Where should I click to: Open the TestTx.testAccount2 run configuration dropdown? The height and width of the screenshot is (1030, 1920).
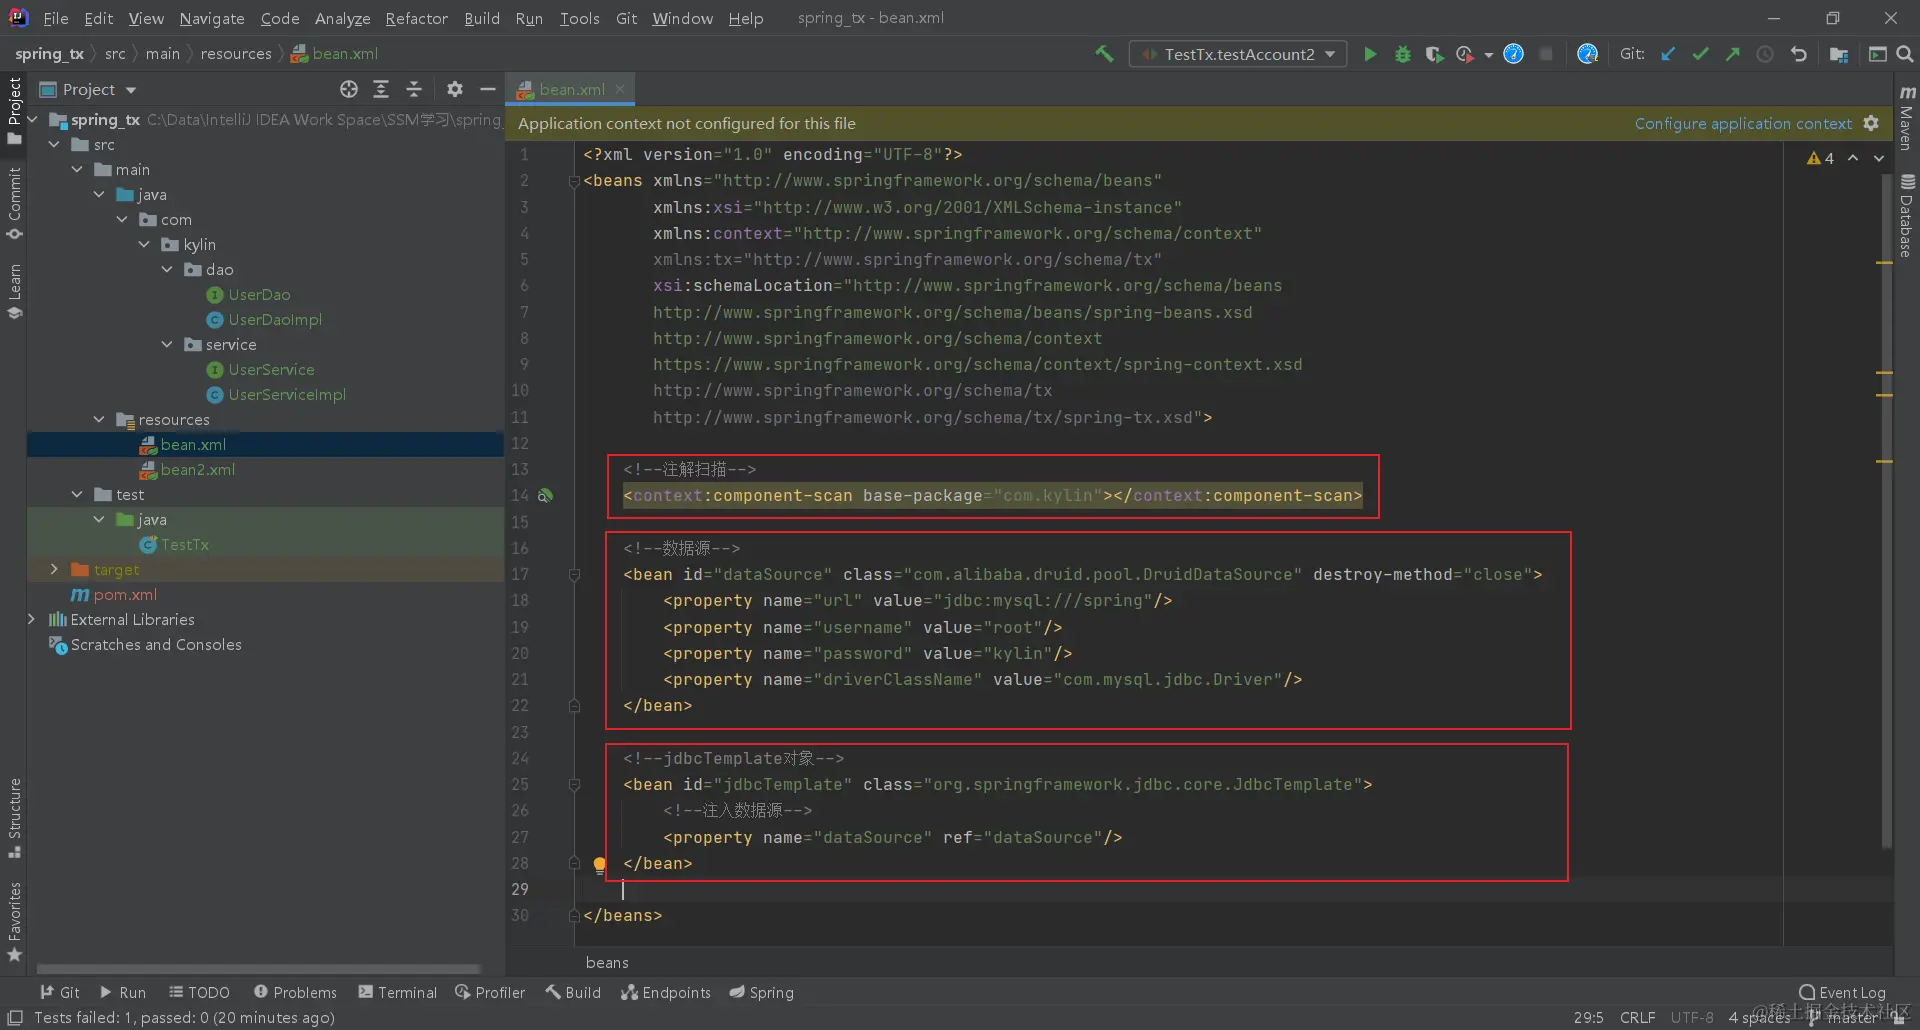point(1238,54)
